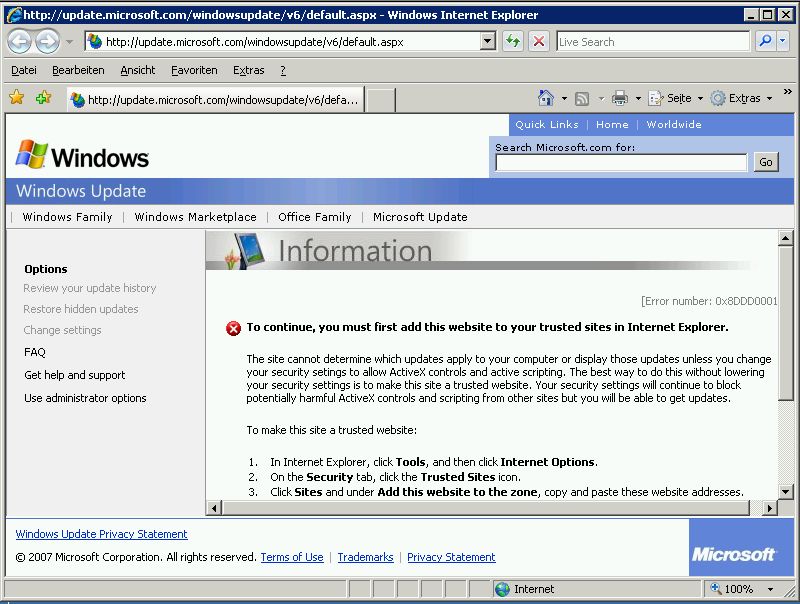Click Review your update history
Screen dimensions: 800x604
click(x=90, y=288)
